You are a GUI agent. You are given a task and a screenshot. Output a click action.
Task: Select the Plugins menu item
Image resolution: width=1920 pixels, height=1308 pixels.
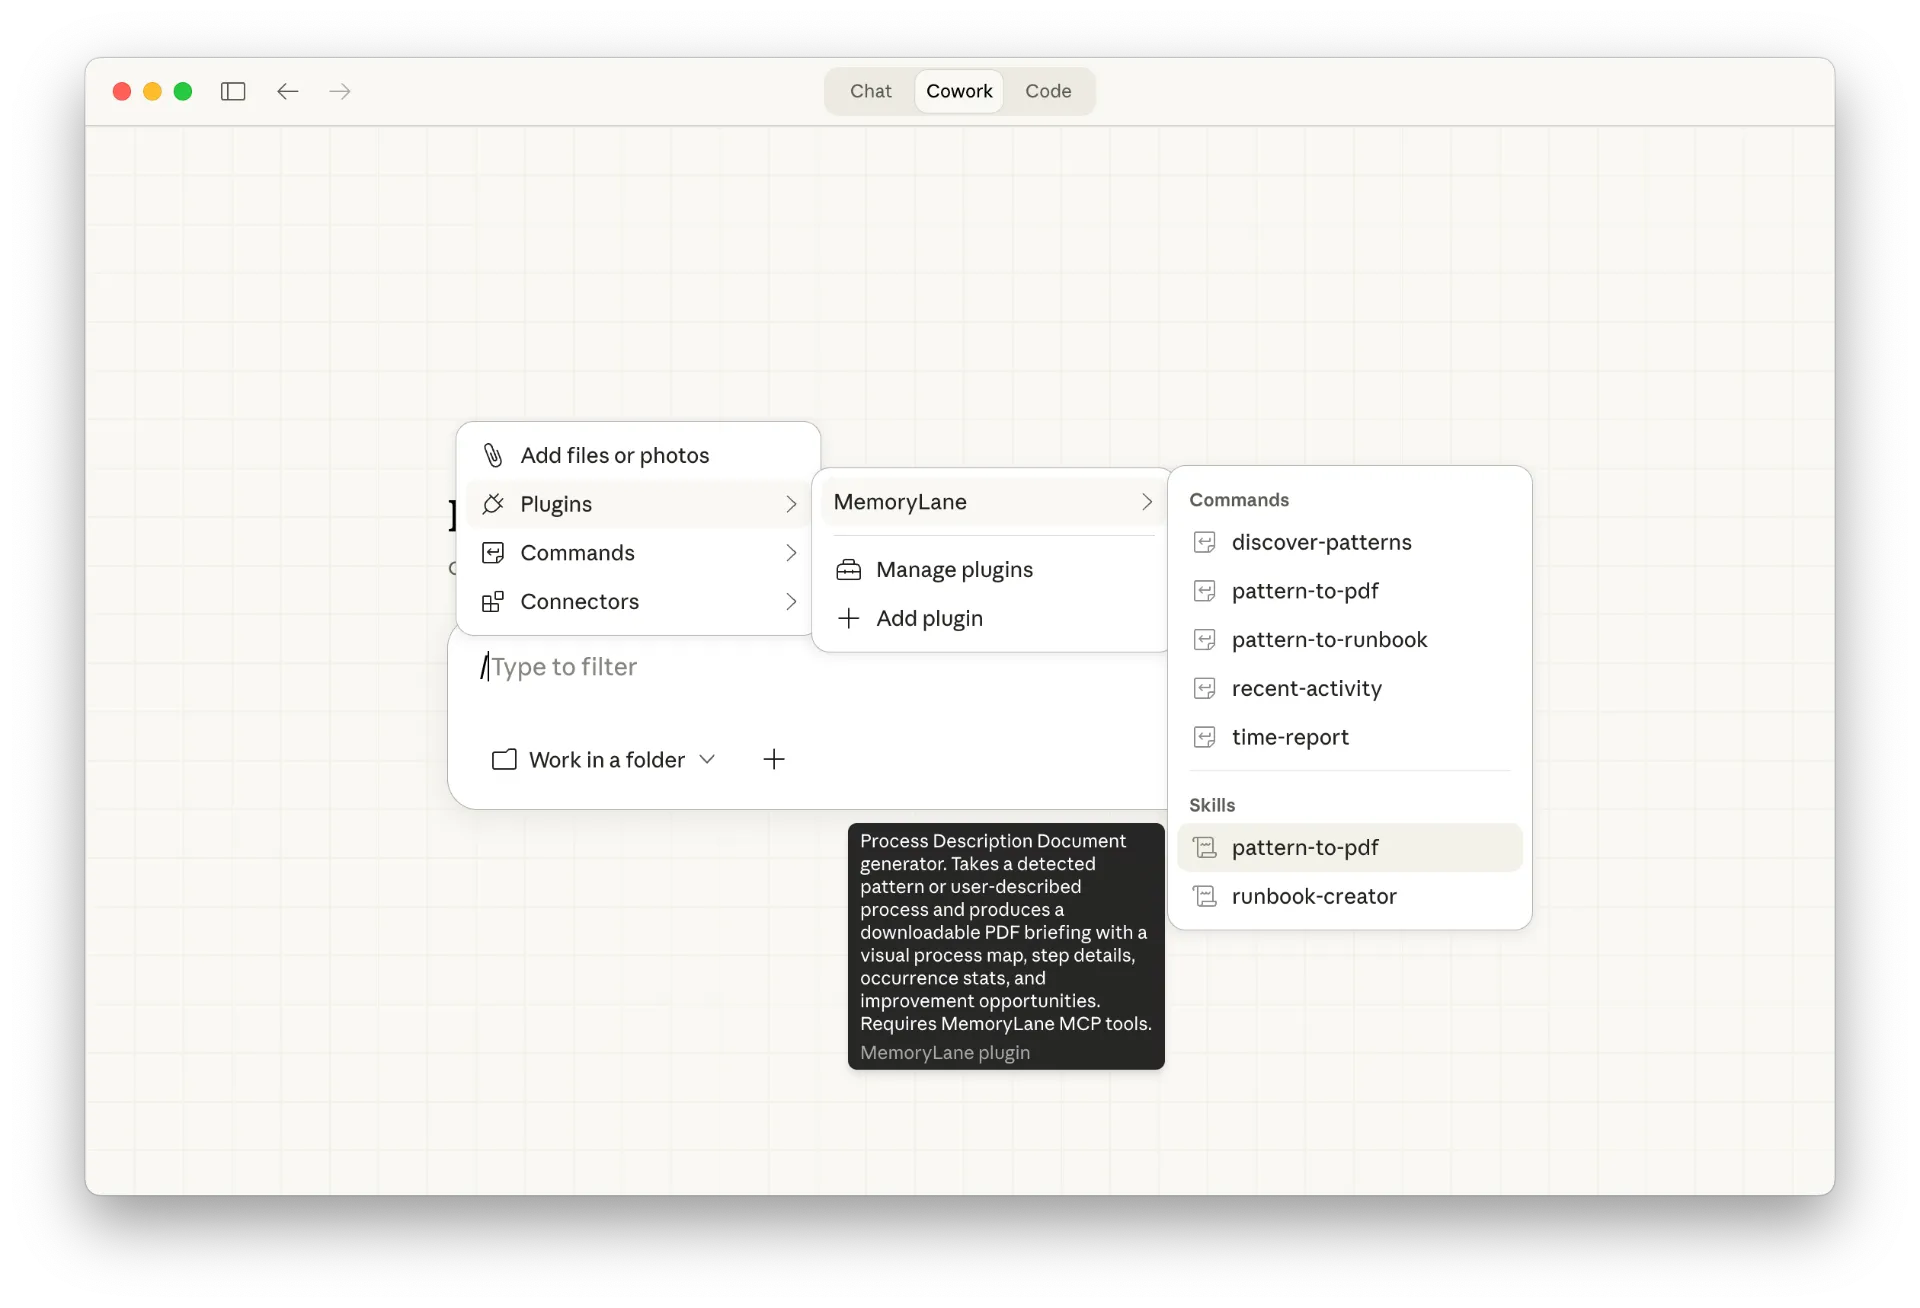click(556, 504)
